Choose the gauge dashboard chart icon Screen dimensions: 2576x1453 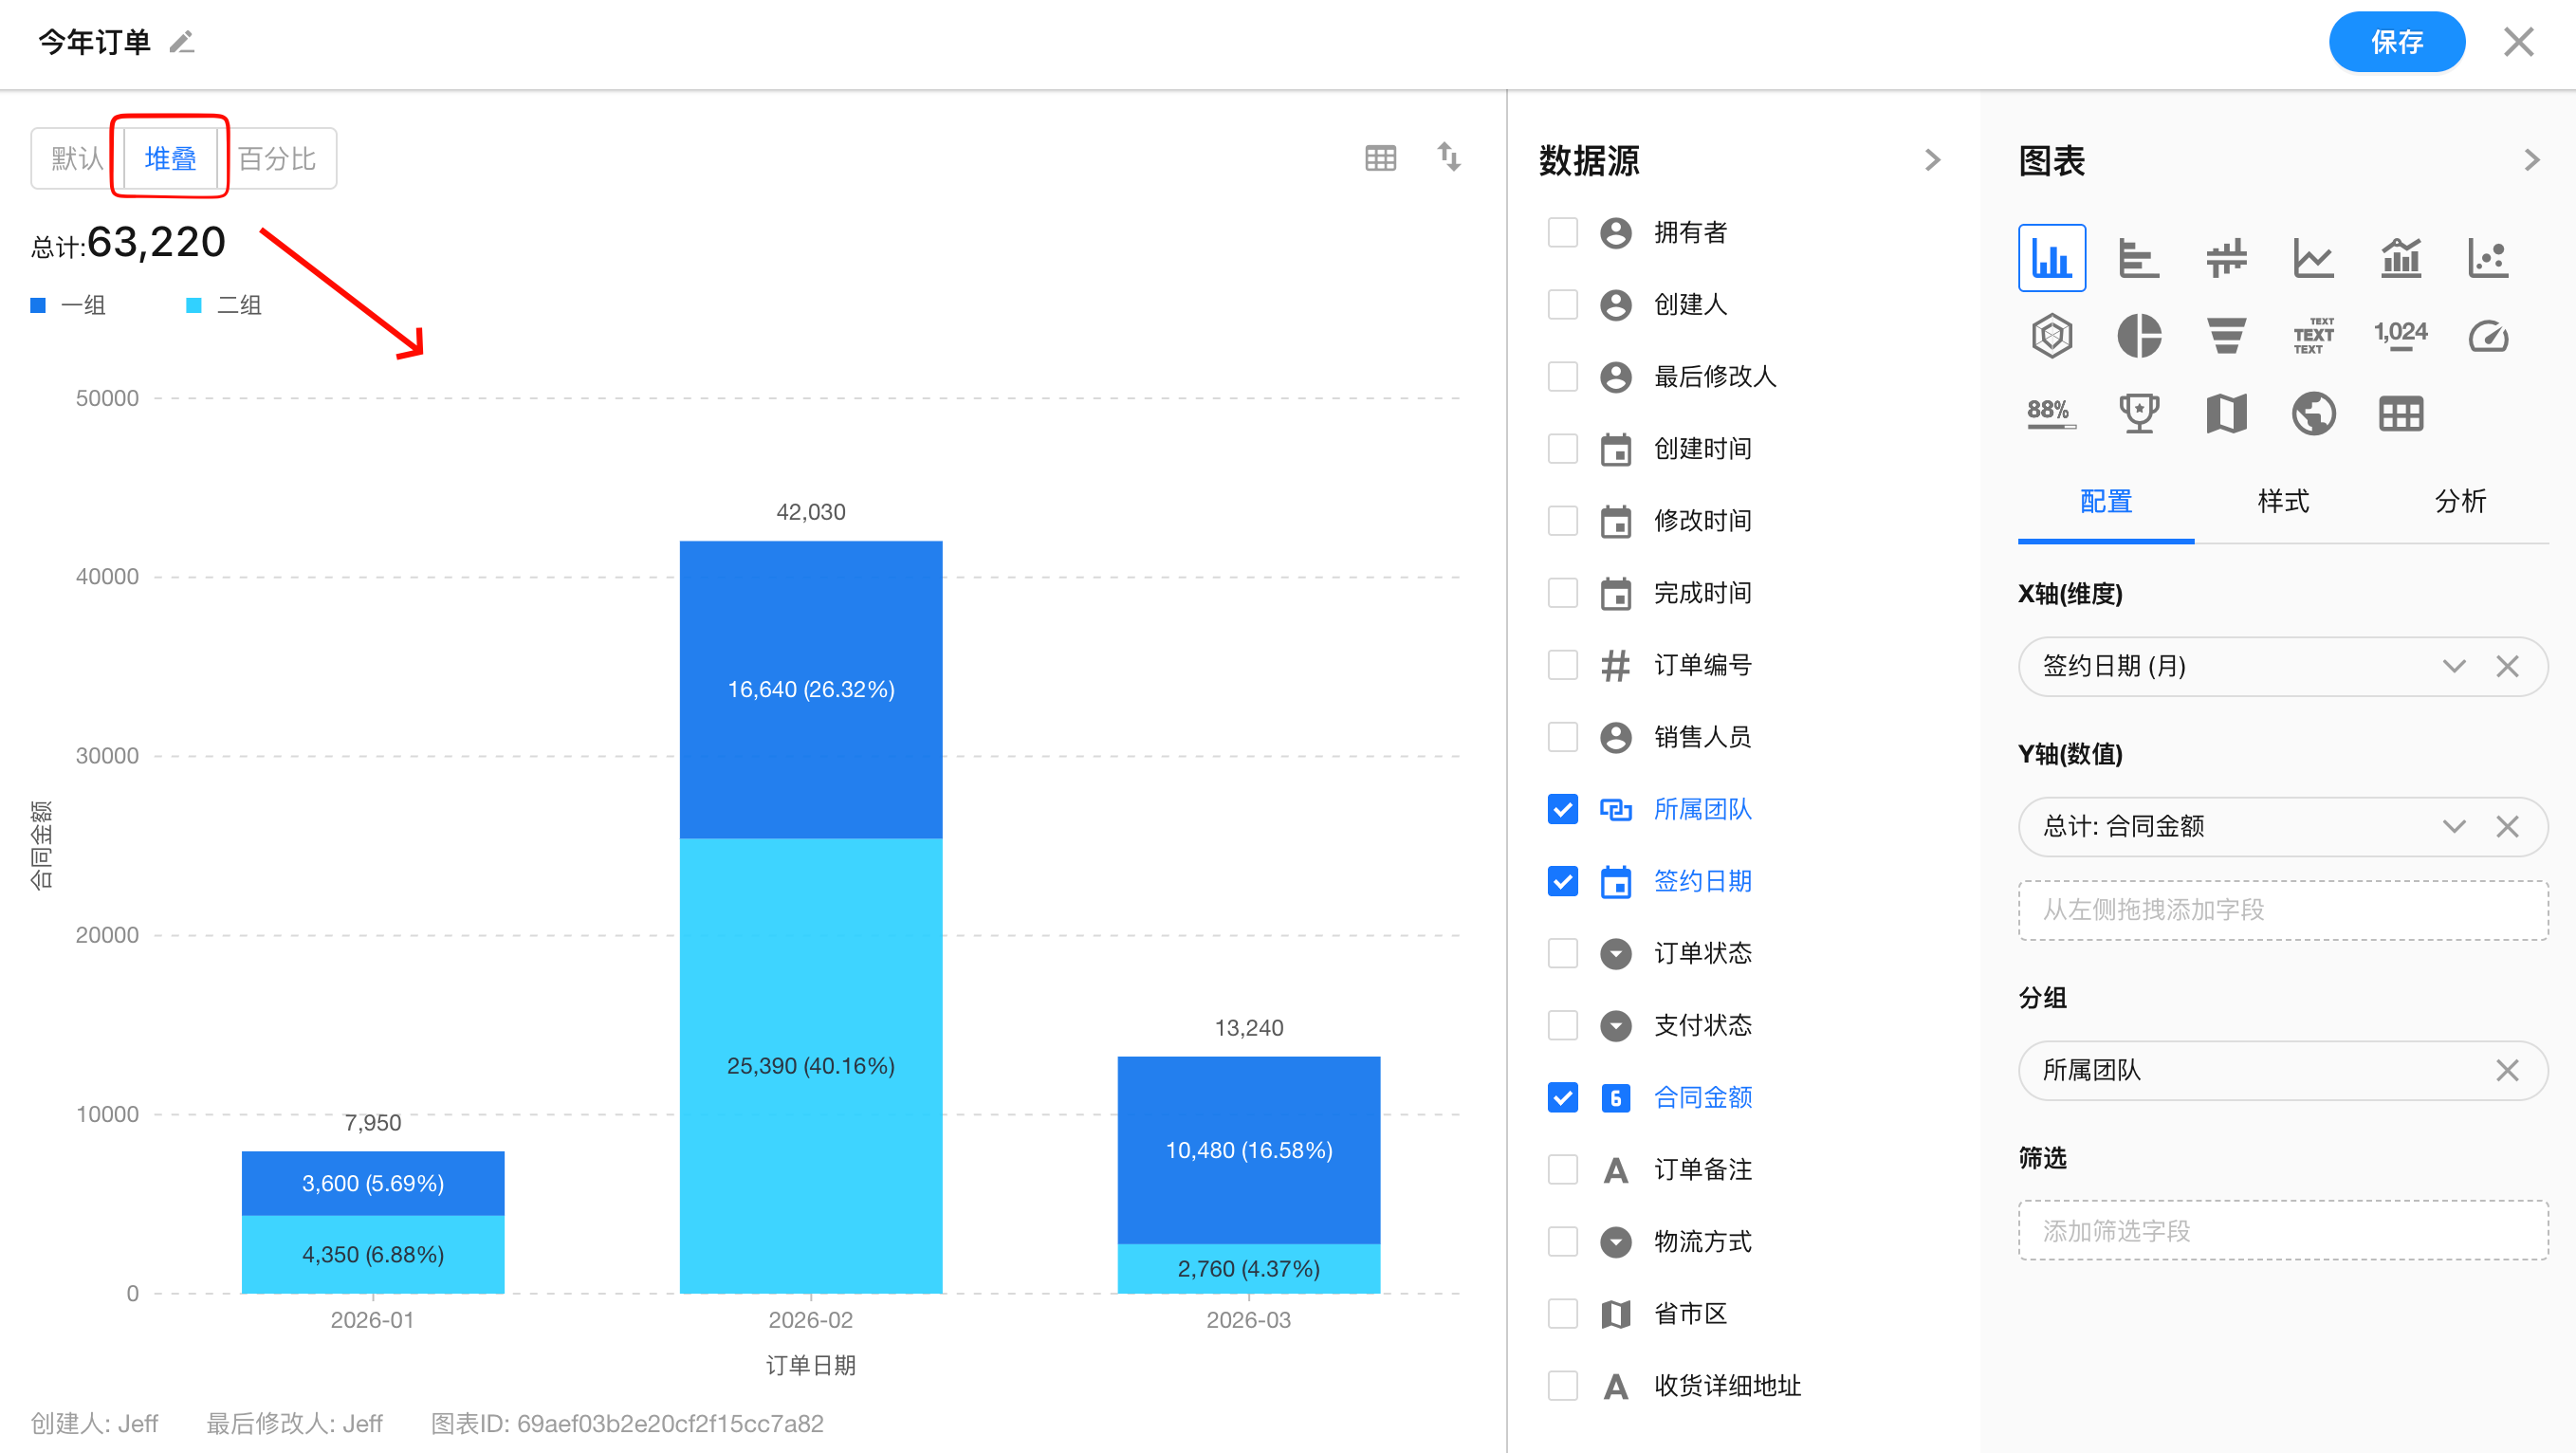pos(2487,336)
